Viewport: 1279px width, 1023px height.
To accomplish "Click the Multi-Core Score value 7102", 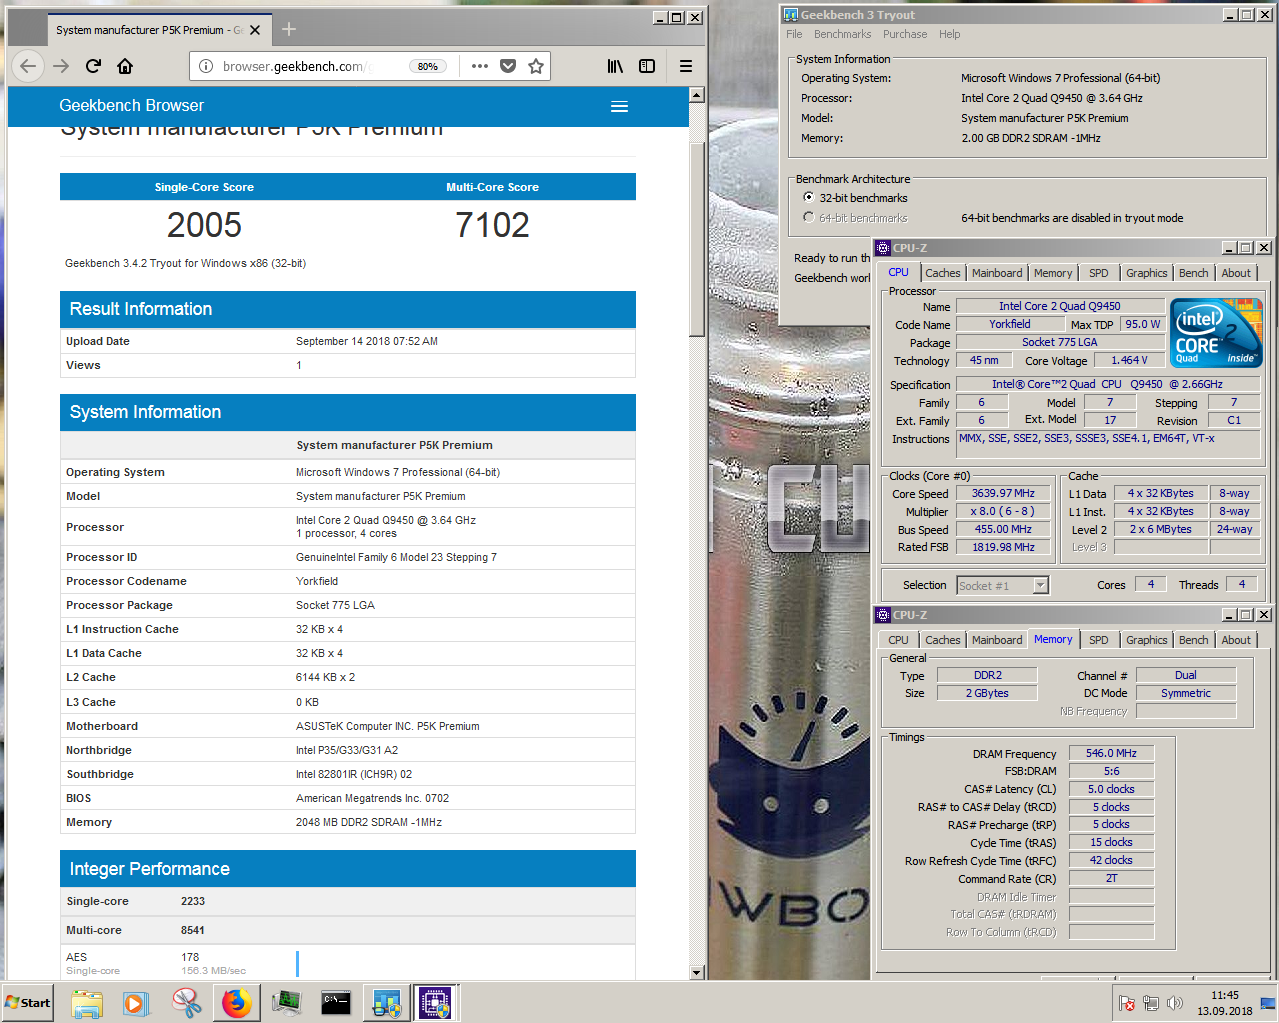I will pyautogui.click(x=492, y=225).
